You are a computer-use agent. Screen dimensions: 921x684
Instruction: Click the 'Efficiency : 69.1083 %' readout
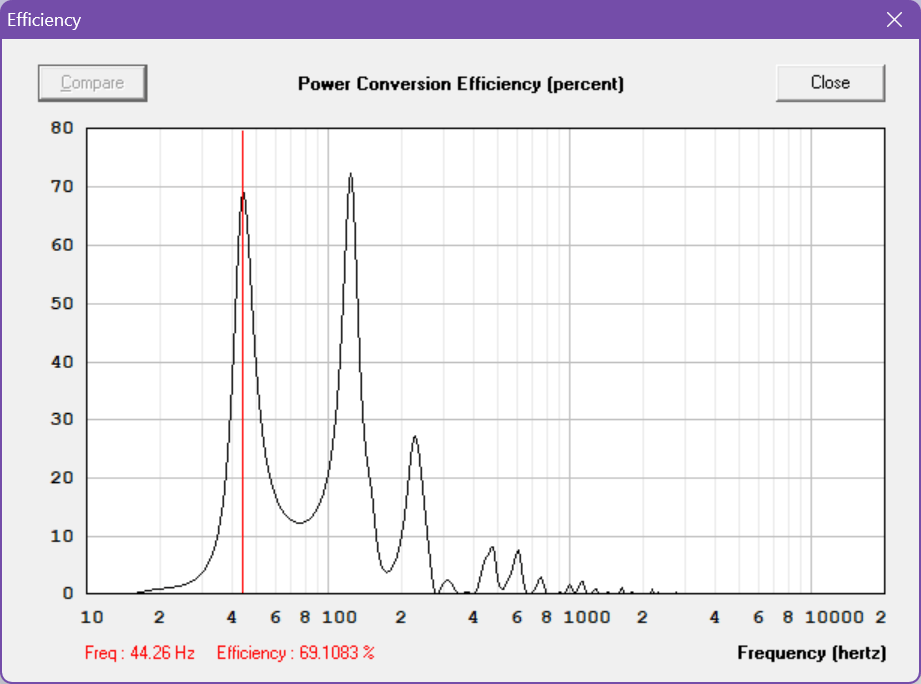pyautogui.click(x=295, y=653)
